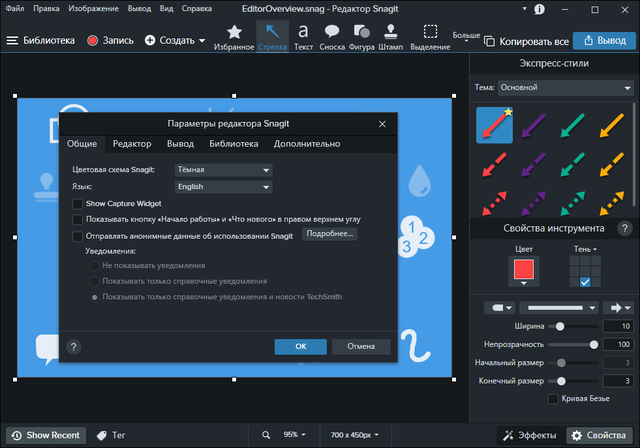Viewport: 640px width, 448px height.
Task: Select the Штамп stamp tool
Action: click(x=391, y=37)
